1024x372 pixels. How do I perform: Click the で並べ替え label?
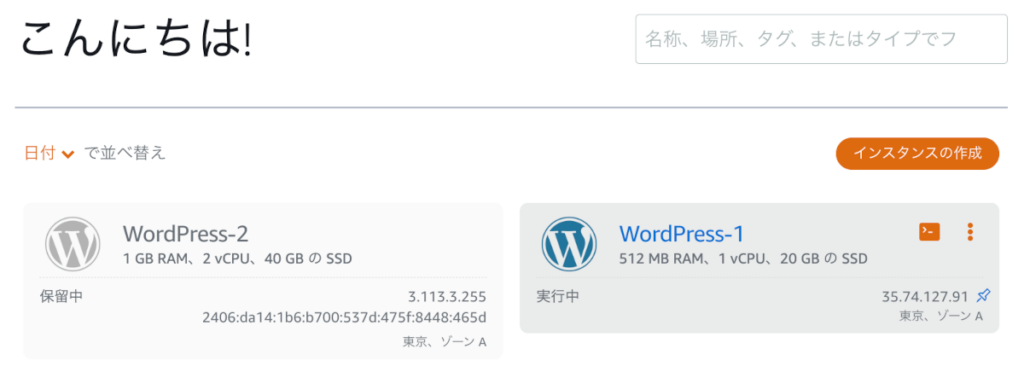tap(125, 153)
